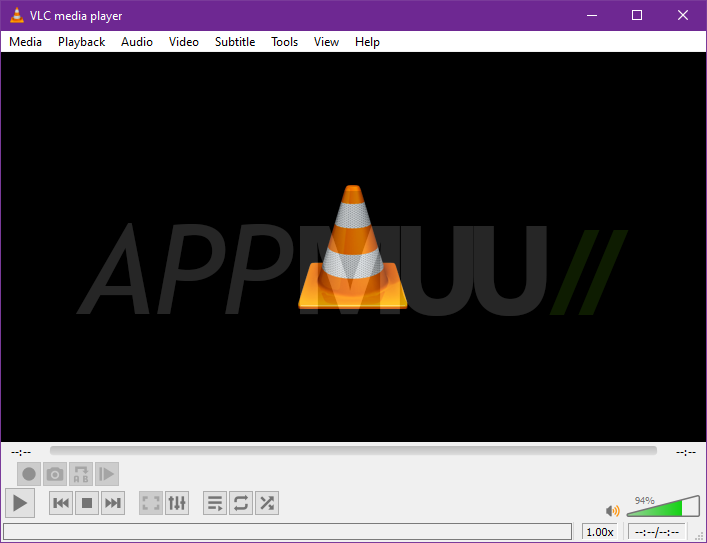Click the red Record button
707x543 pixels.
(29, 474)
